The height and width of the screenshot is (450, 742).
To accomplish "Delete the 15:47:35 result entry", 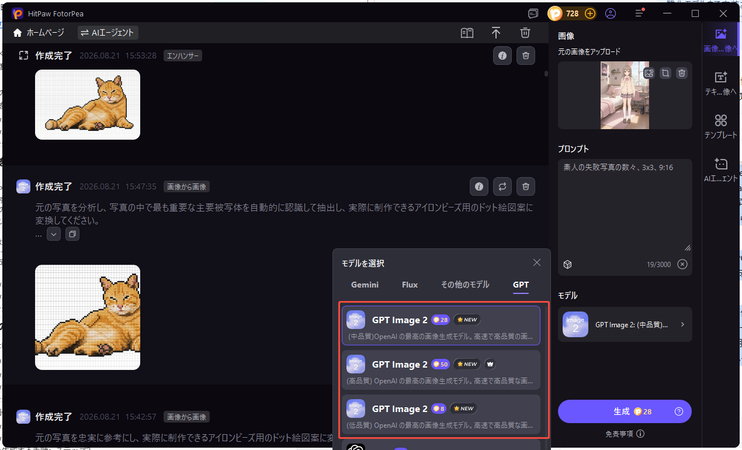I will pyautogui.click(x=525, y=186).
